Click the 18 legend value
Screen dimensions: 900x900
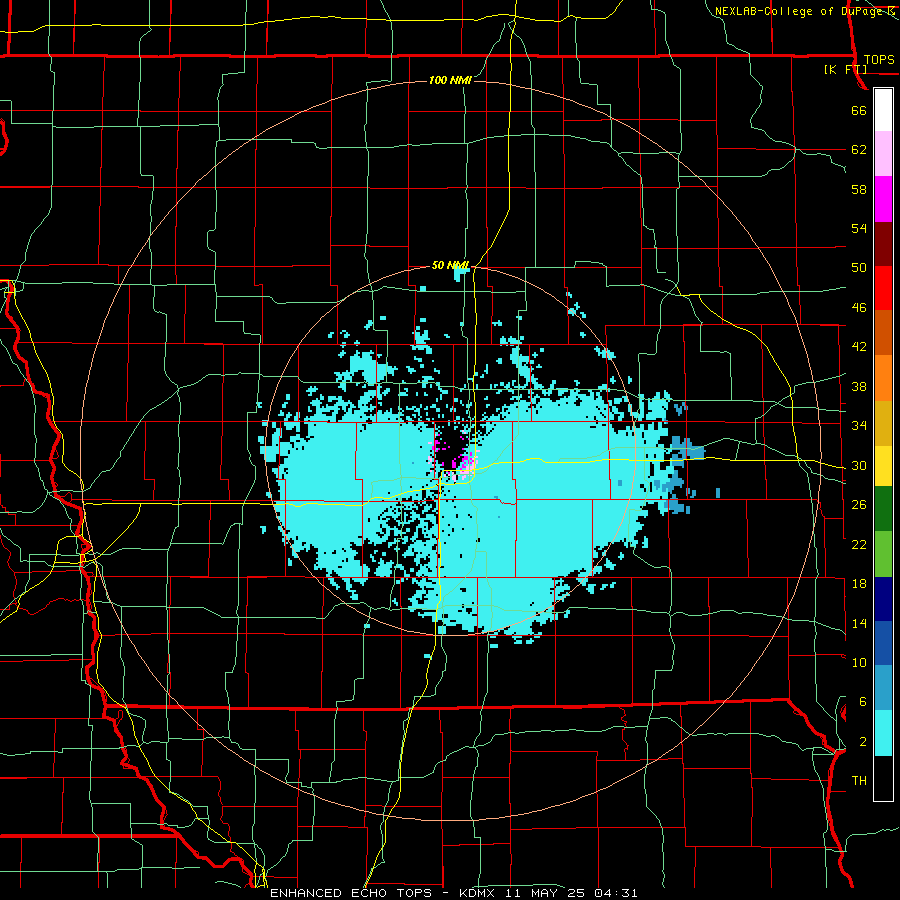click(859, 584)
